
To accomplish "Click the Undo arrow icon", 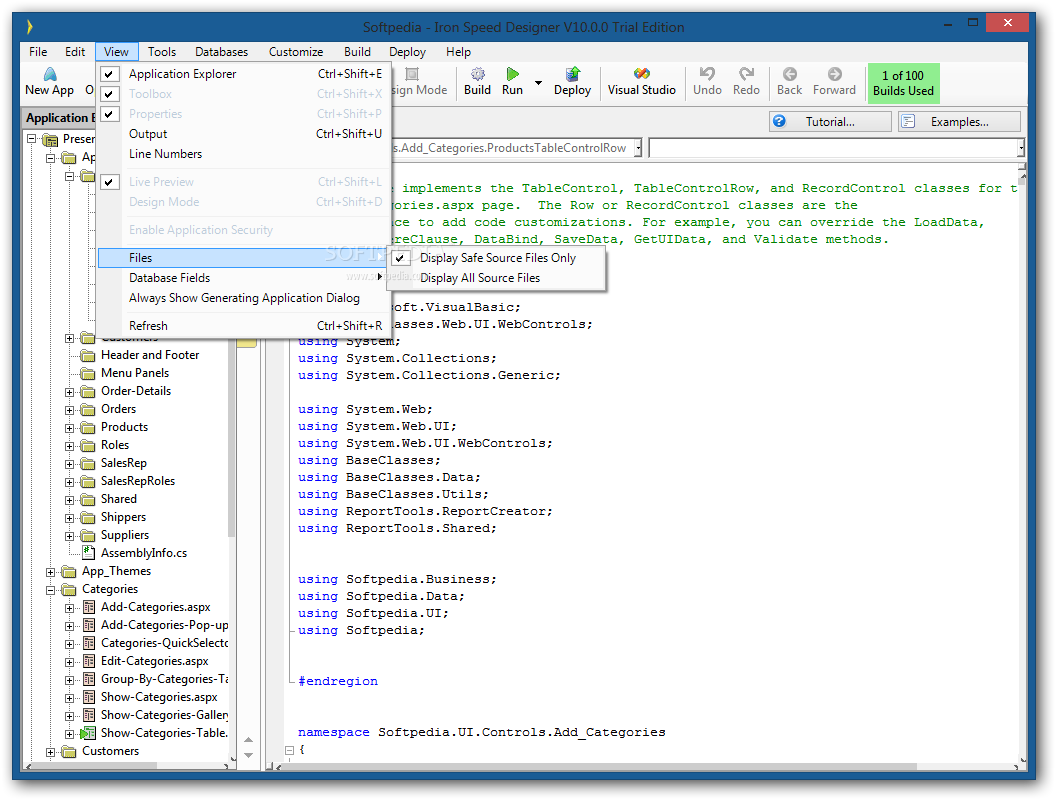I will (707, 73).
